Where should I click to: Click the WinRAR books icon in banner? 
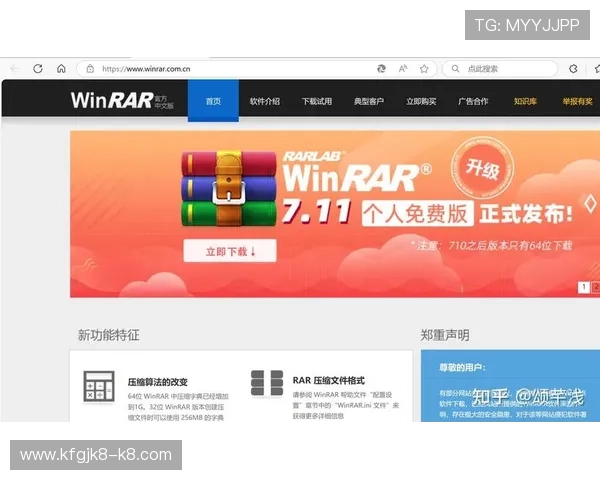click(229, 188)
